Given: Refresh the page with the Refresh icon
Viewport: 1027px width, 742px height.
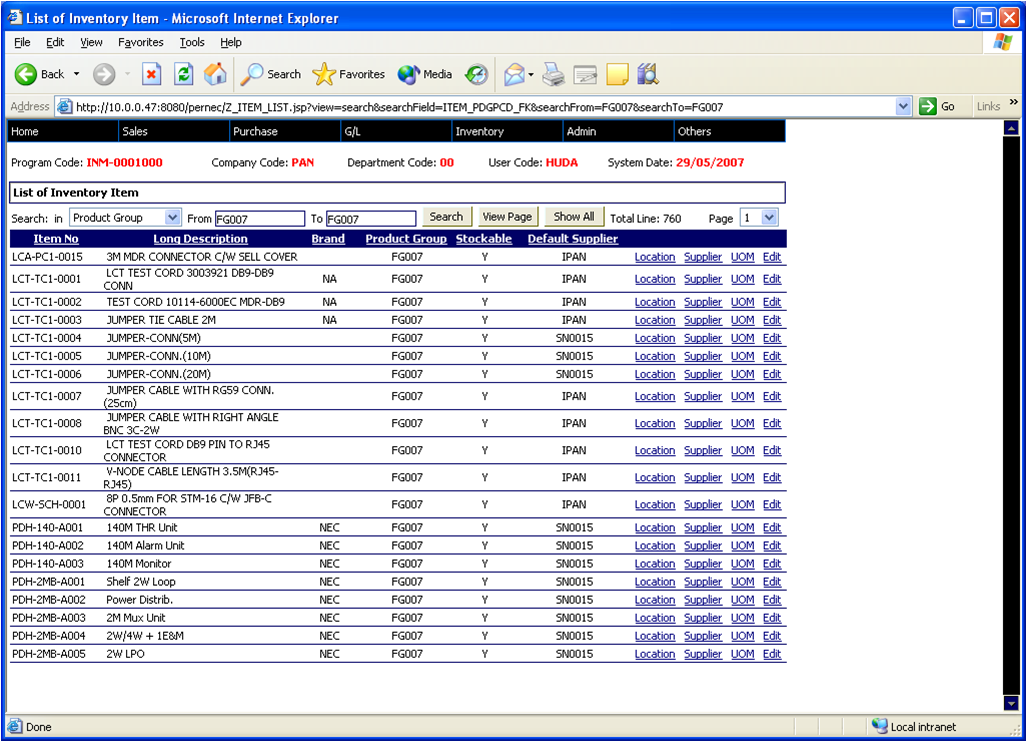Looking at the screenshot, I should point(182,74).
